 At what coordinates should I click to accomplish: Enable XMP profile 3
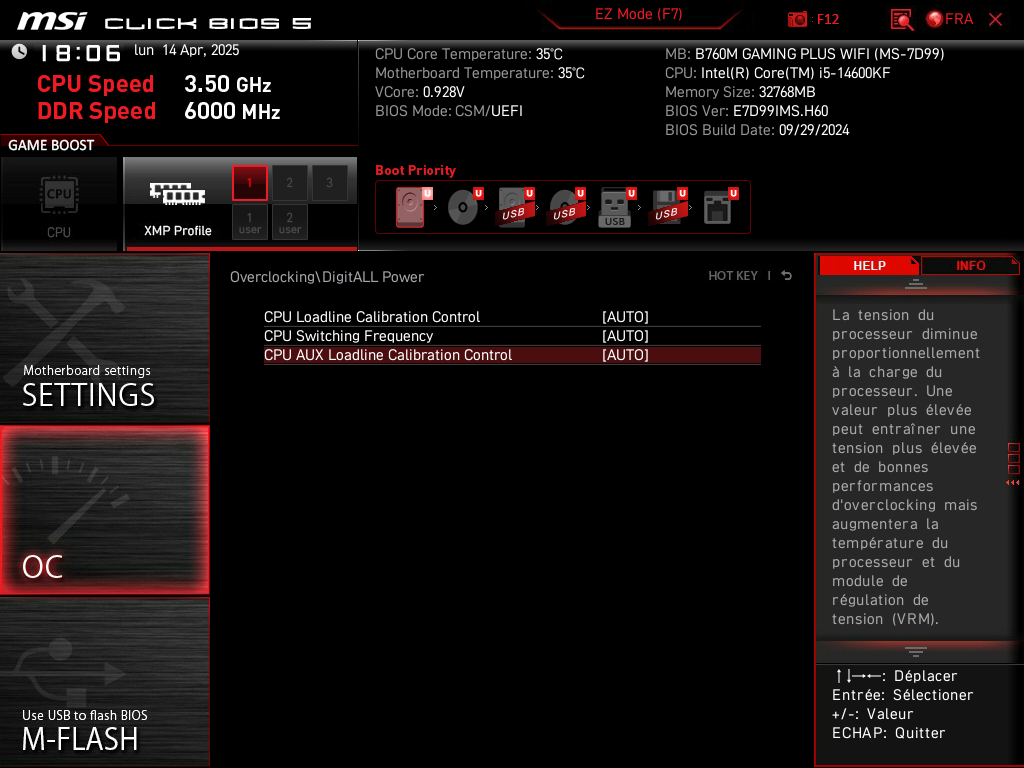pyautogui.click(x=329, y=183)
